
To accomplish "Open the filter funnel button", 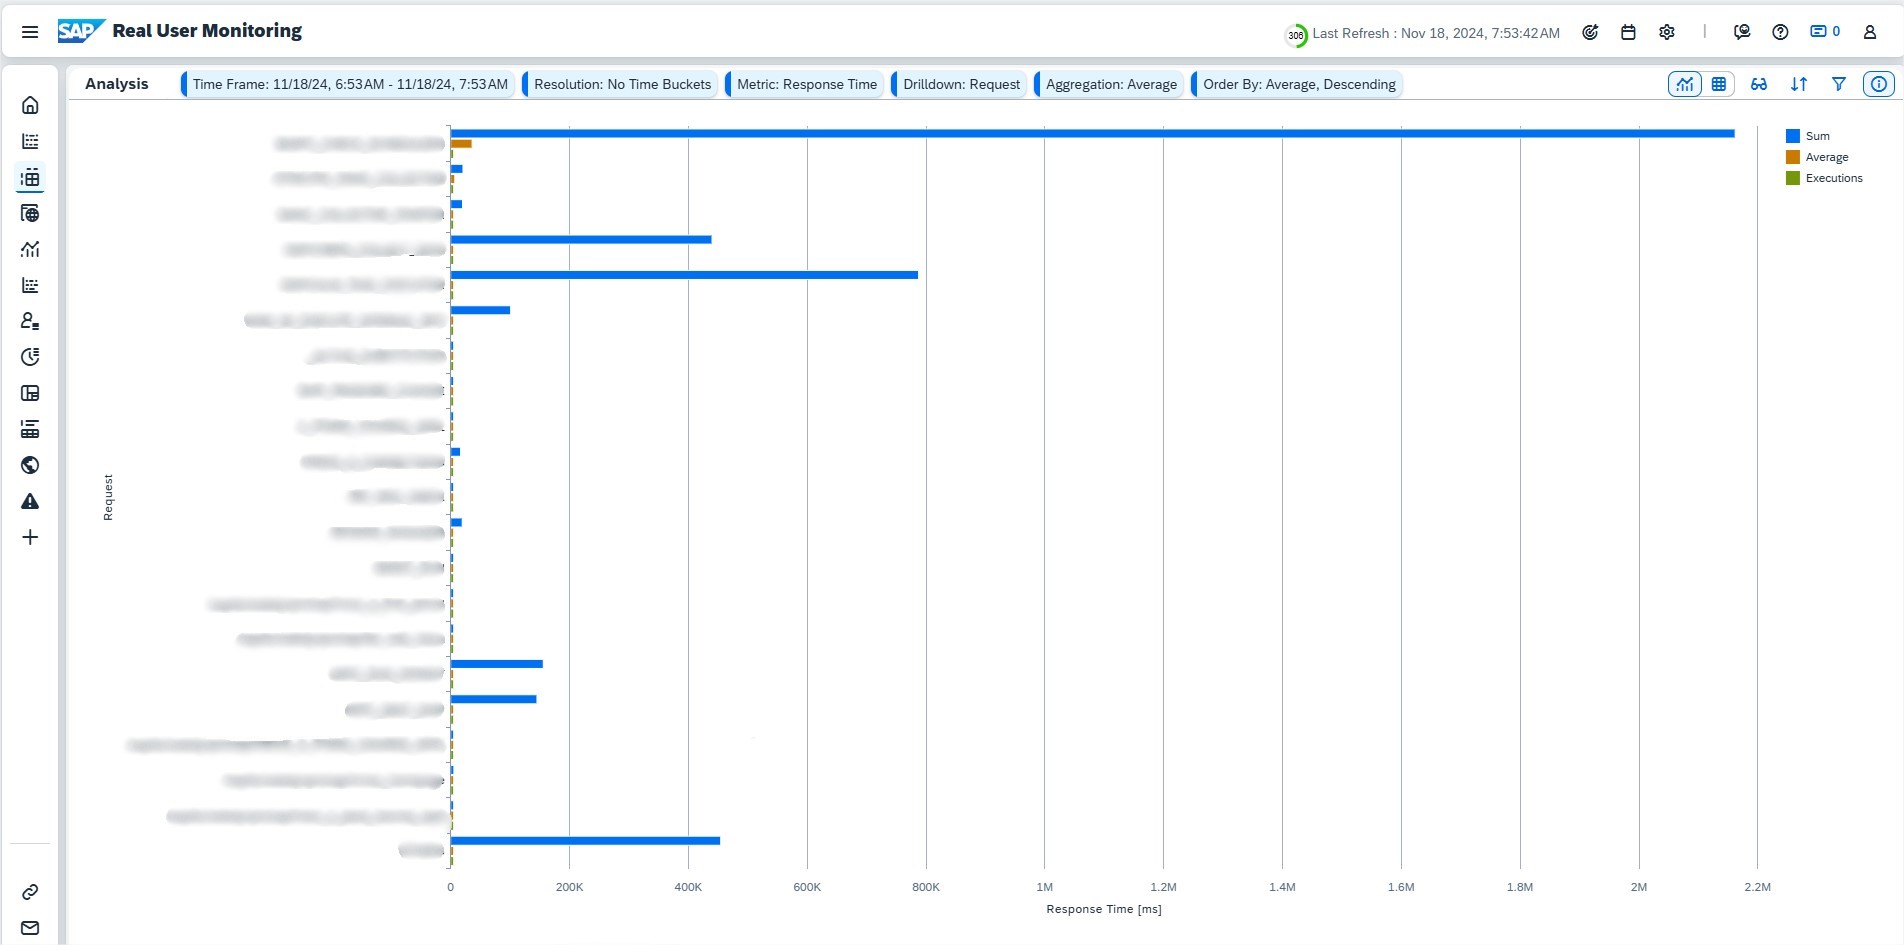I will point(1839,84).
